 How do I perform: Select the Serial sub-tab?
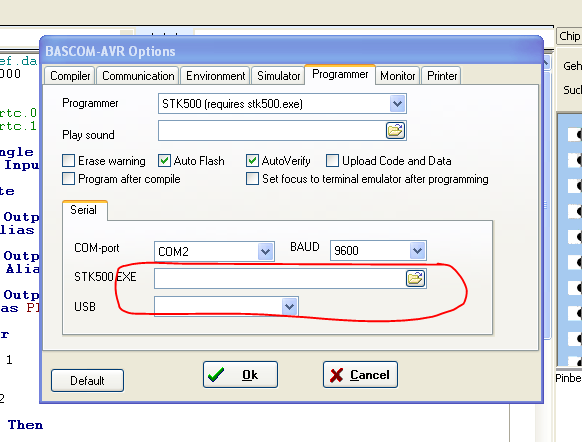click(84, 210)
